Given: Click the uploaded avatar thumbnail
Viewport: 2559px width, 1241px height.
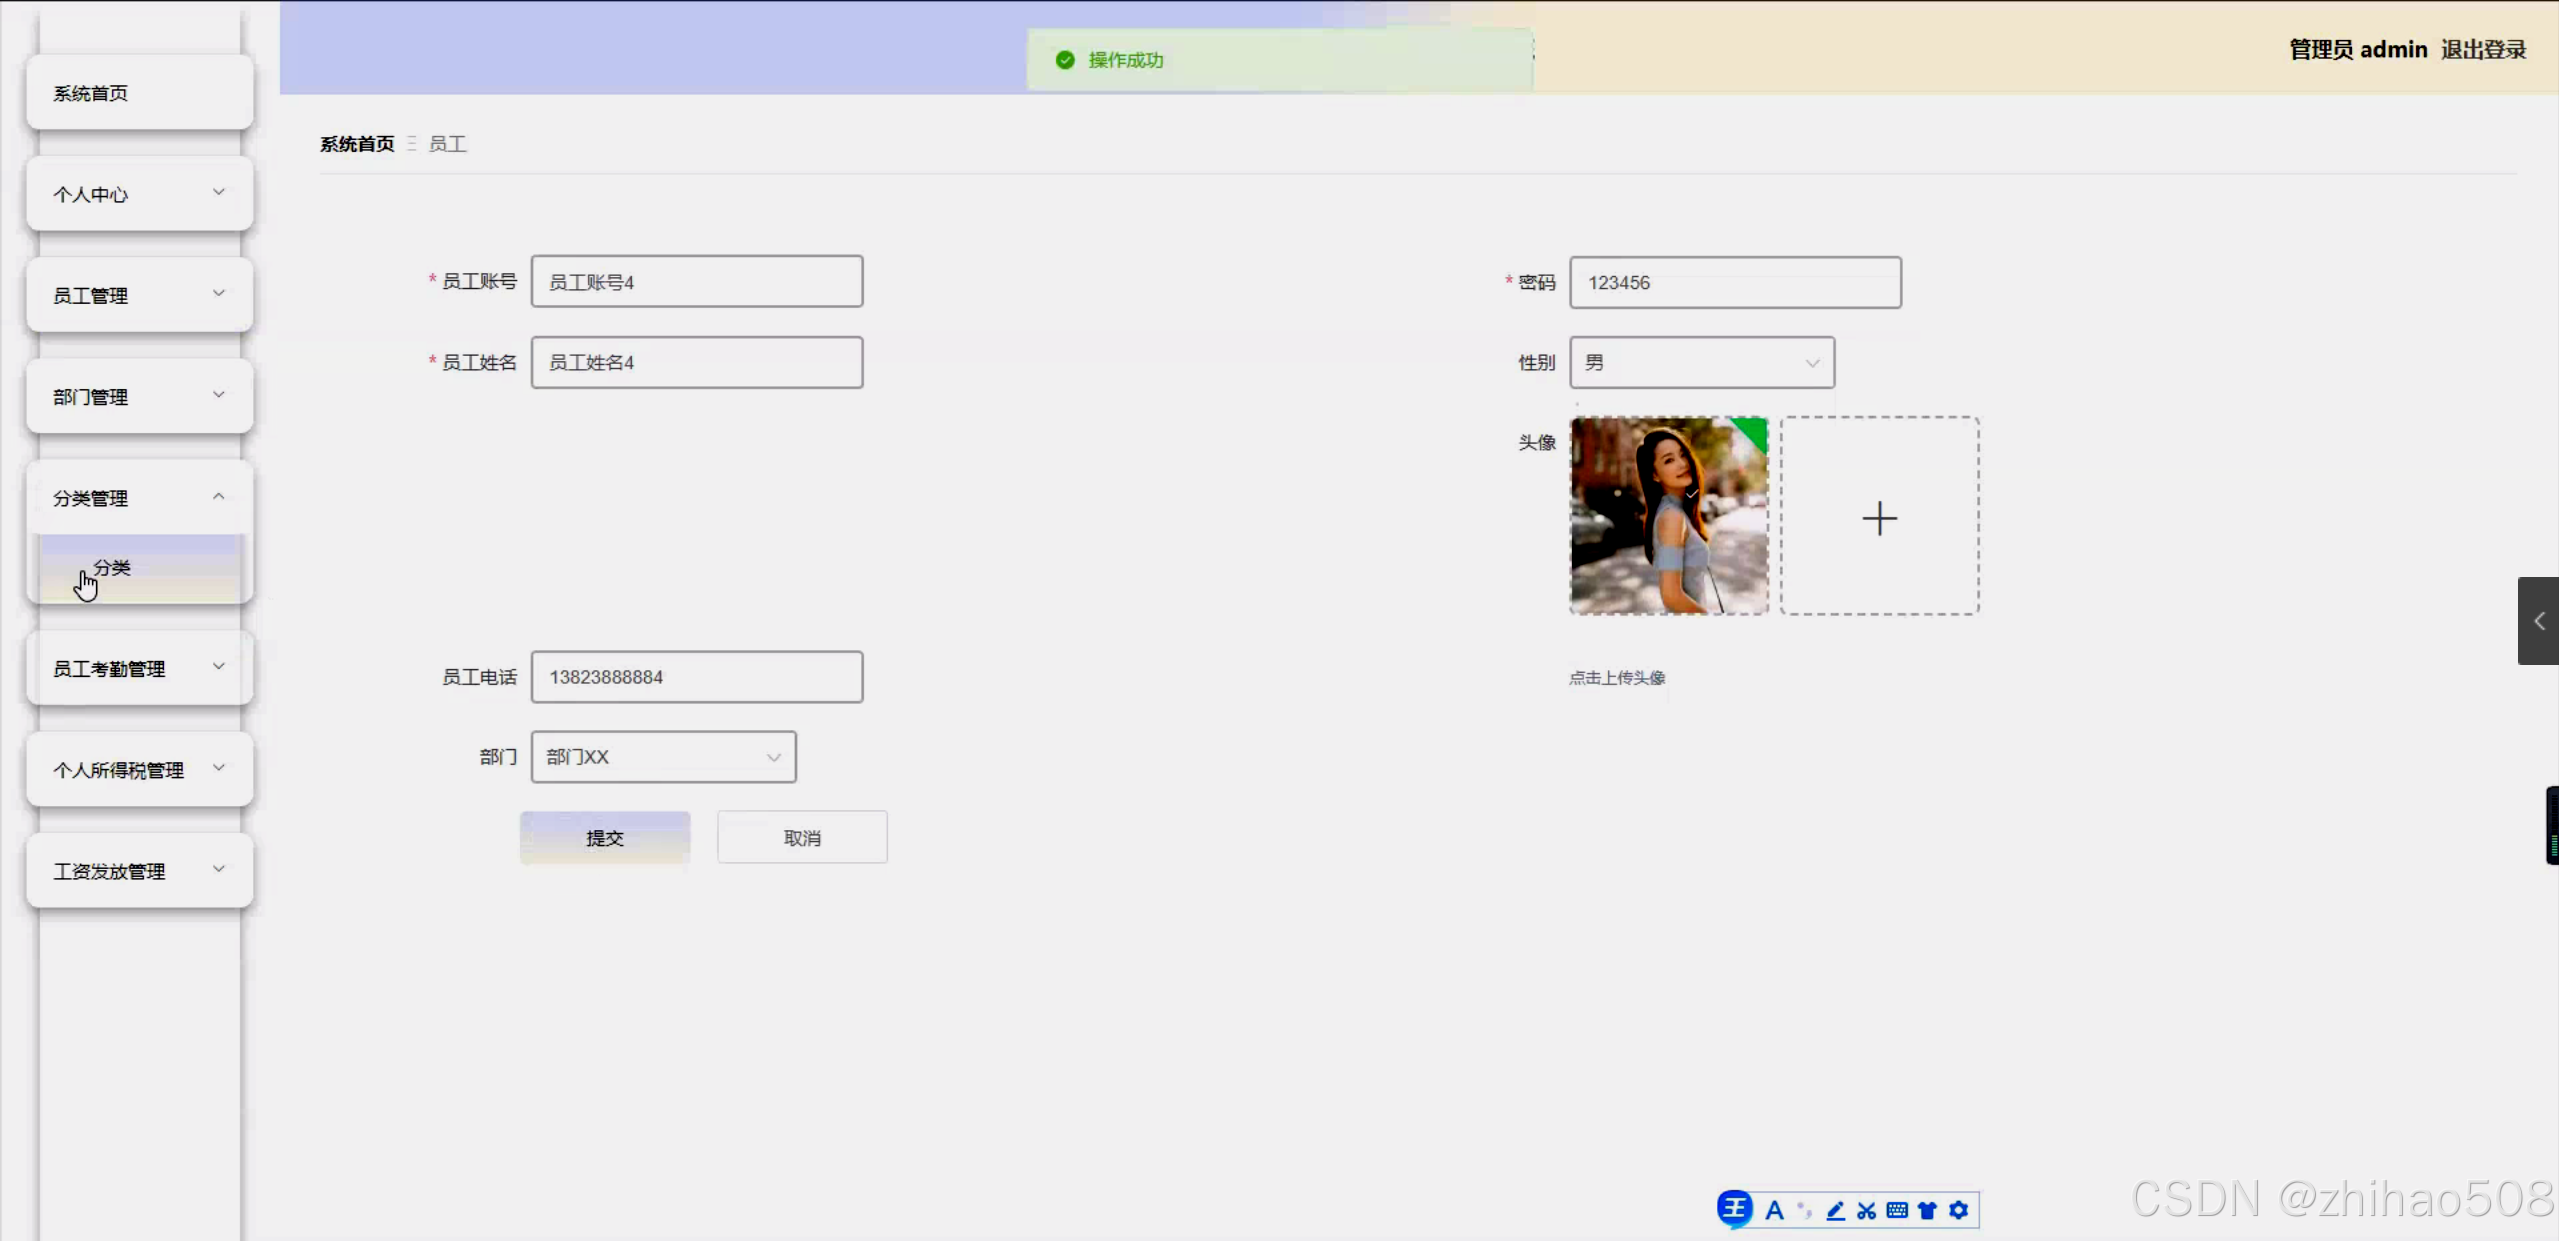Looking at the screenshot, I should [x=1668, y=516].
